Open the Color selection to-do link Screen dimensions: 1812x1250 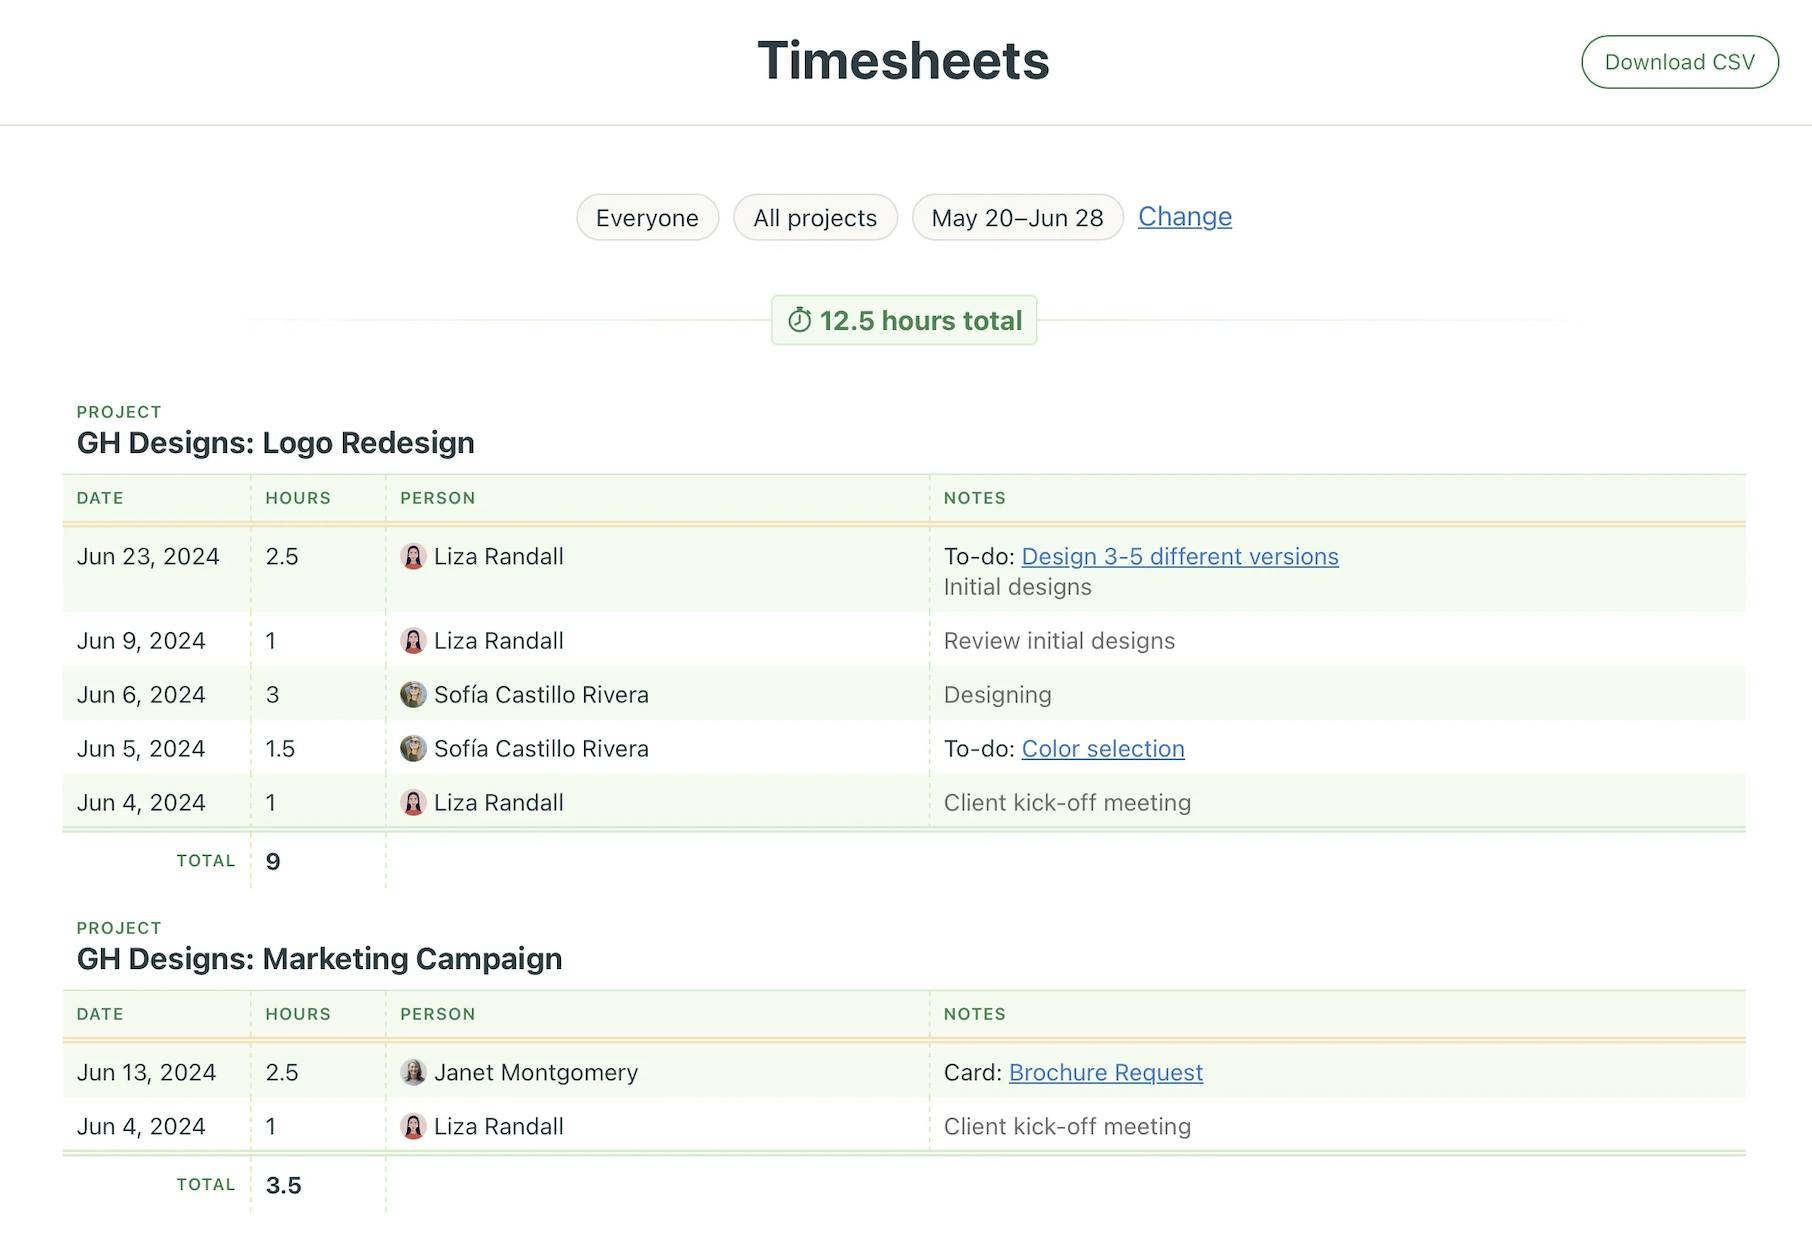[x=1103, y=748]
